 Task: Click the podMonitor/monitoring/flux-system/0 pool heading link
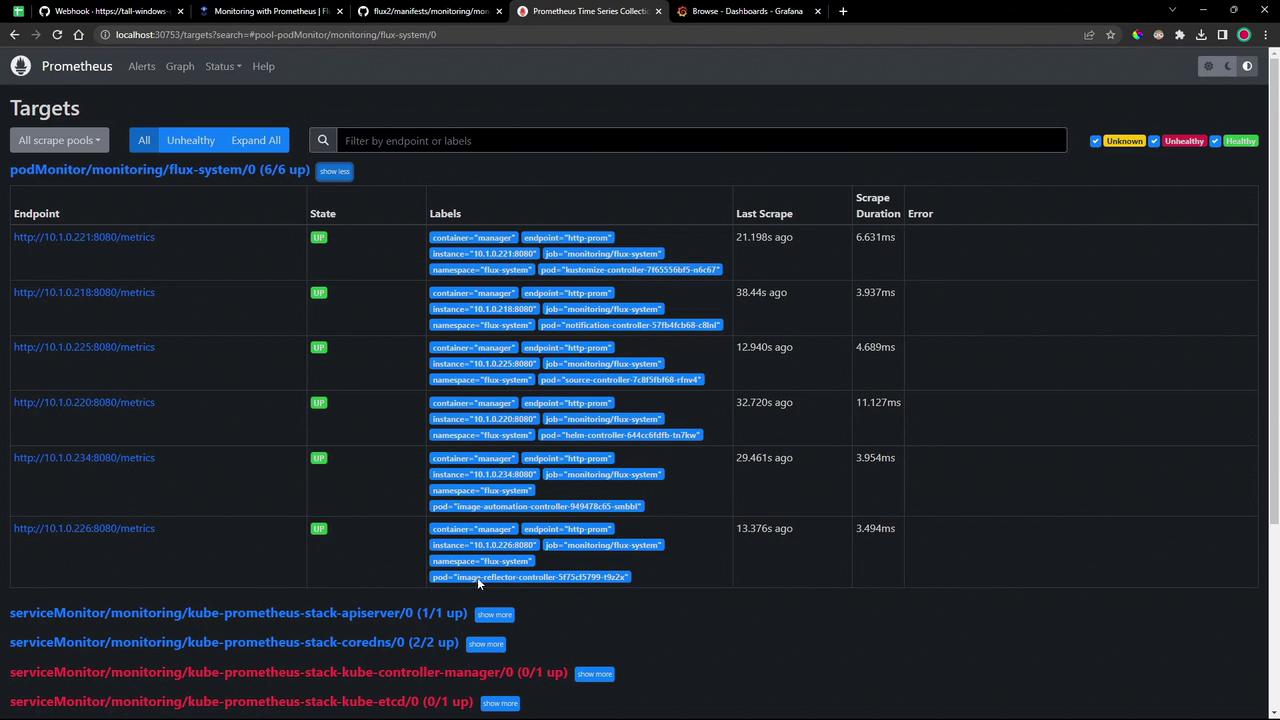point(160,170)
